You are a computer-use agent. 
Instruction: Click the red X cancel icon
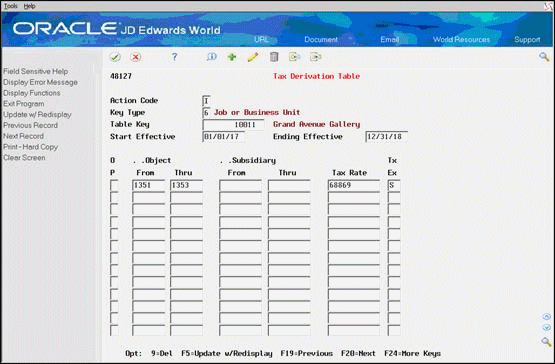point(136,57)
